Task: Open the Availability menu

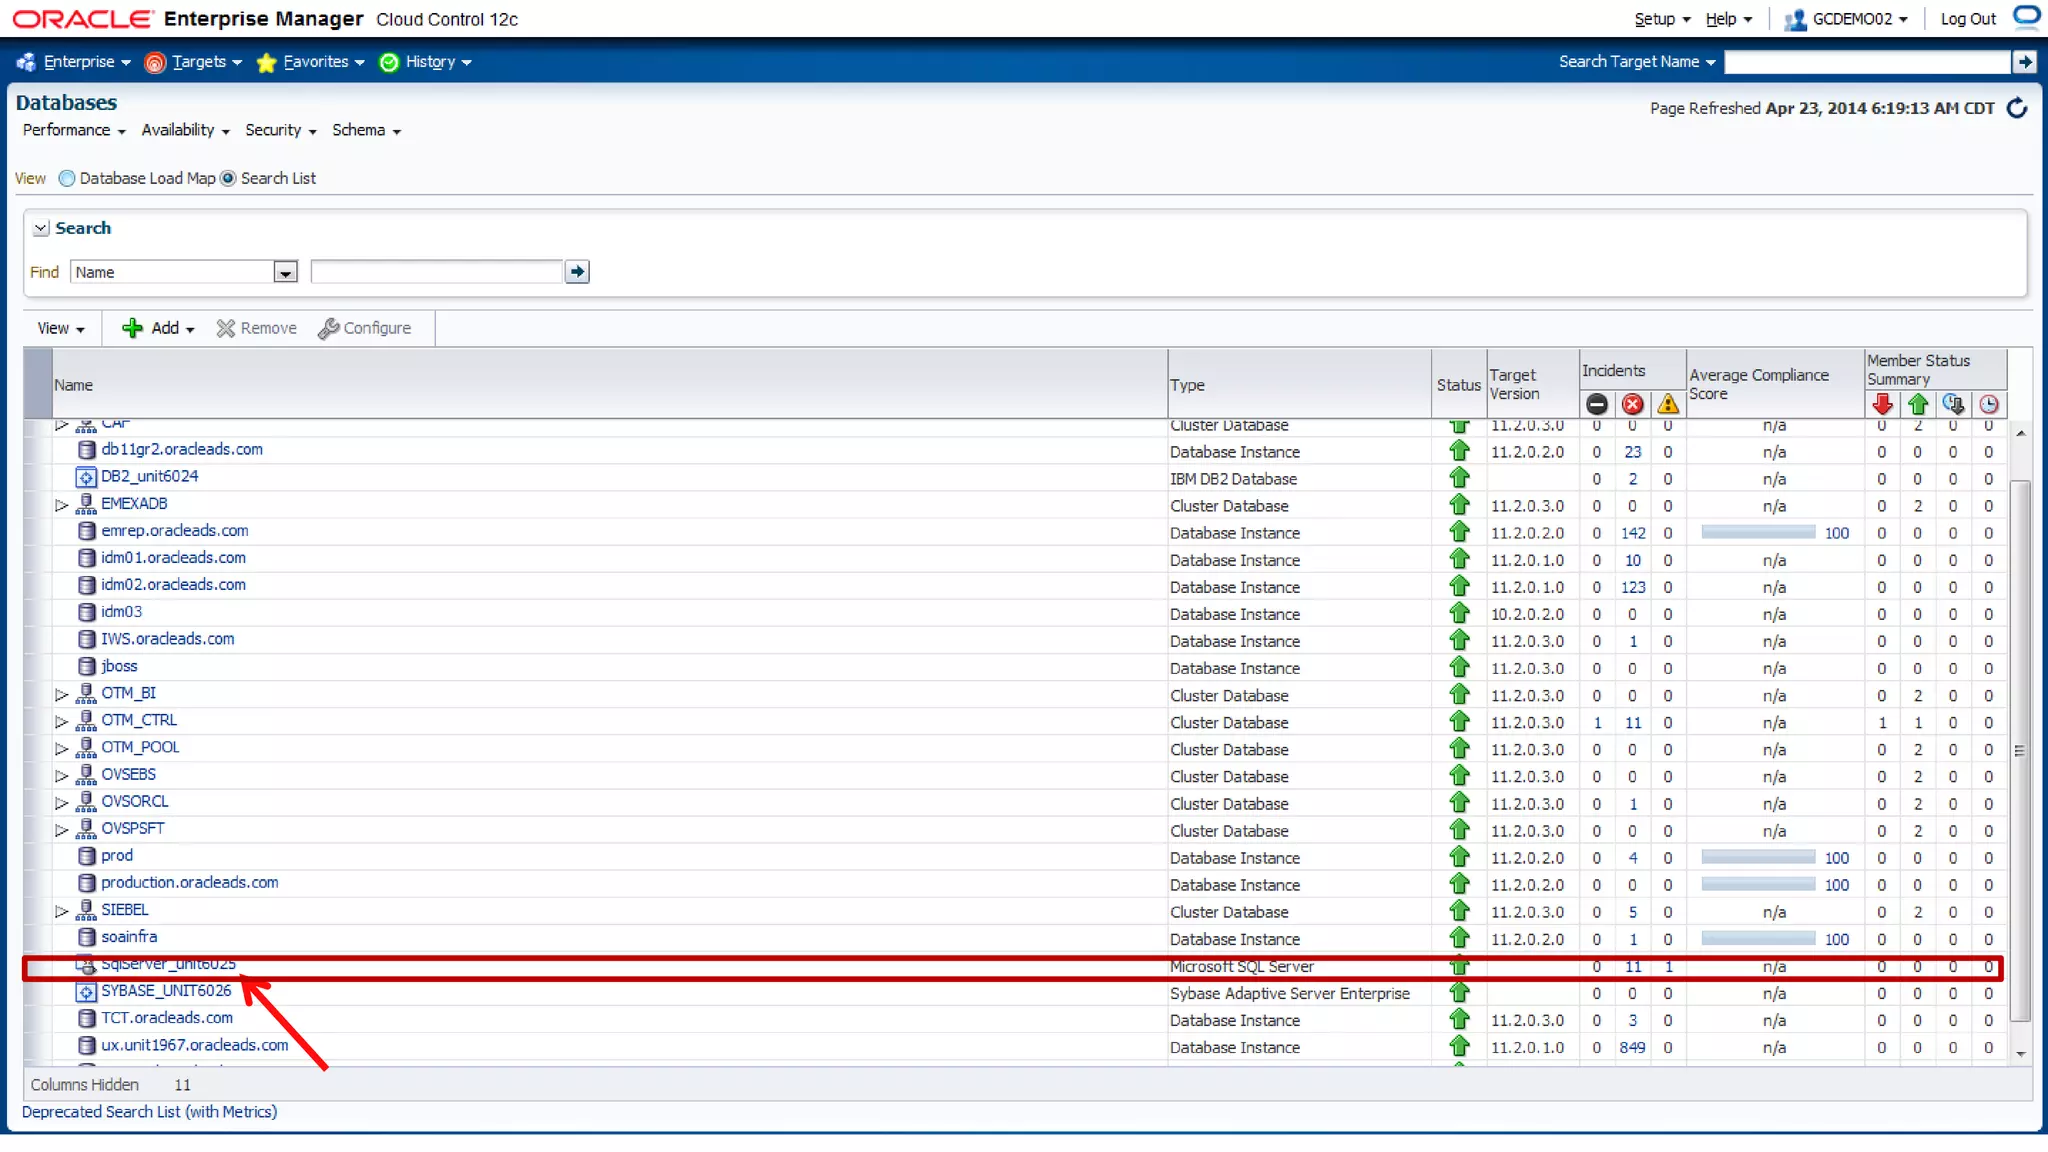Action: point(186,130)
